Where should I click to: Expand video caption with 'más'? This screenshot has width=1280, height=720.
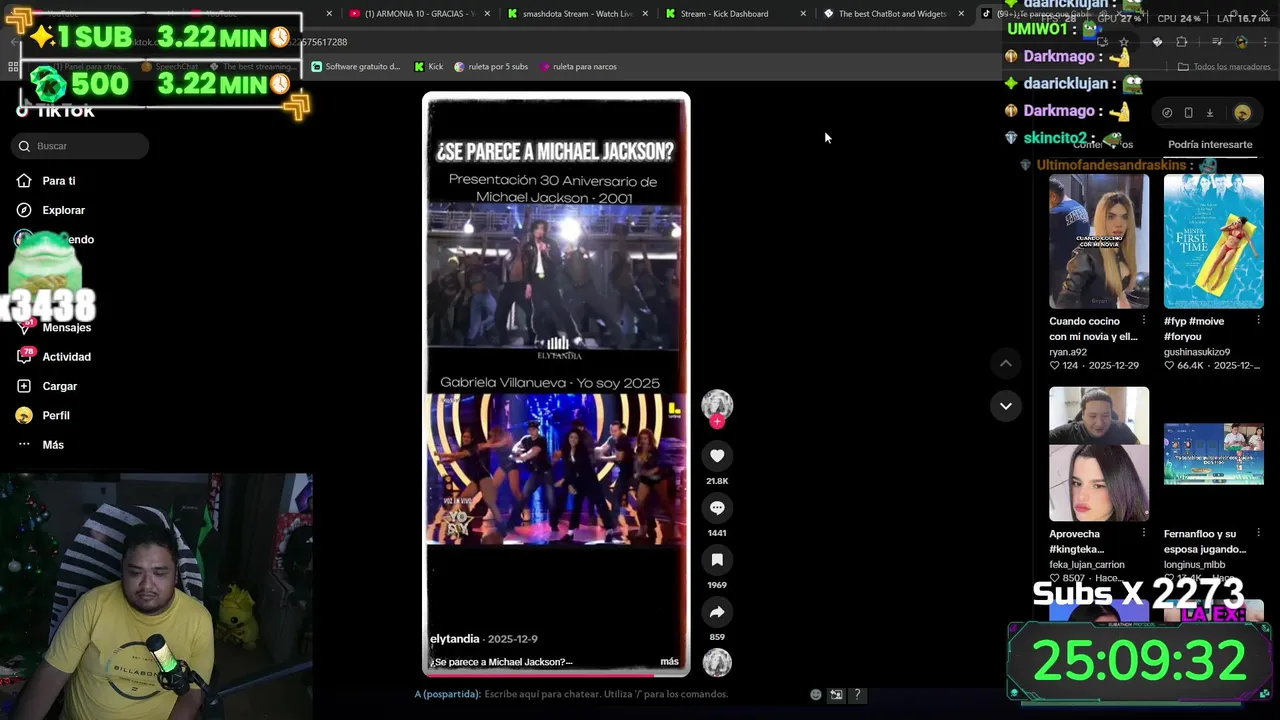click(669, 662)
